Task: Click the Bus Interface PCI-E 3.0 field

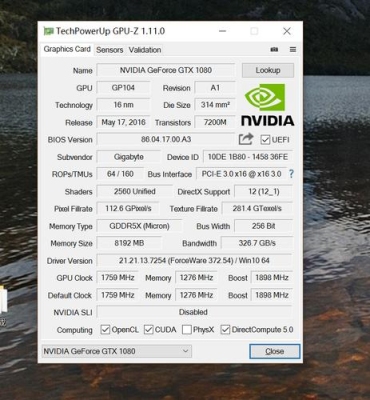Action: [x=241, y=174]
